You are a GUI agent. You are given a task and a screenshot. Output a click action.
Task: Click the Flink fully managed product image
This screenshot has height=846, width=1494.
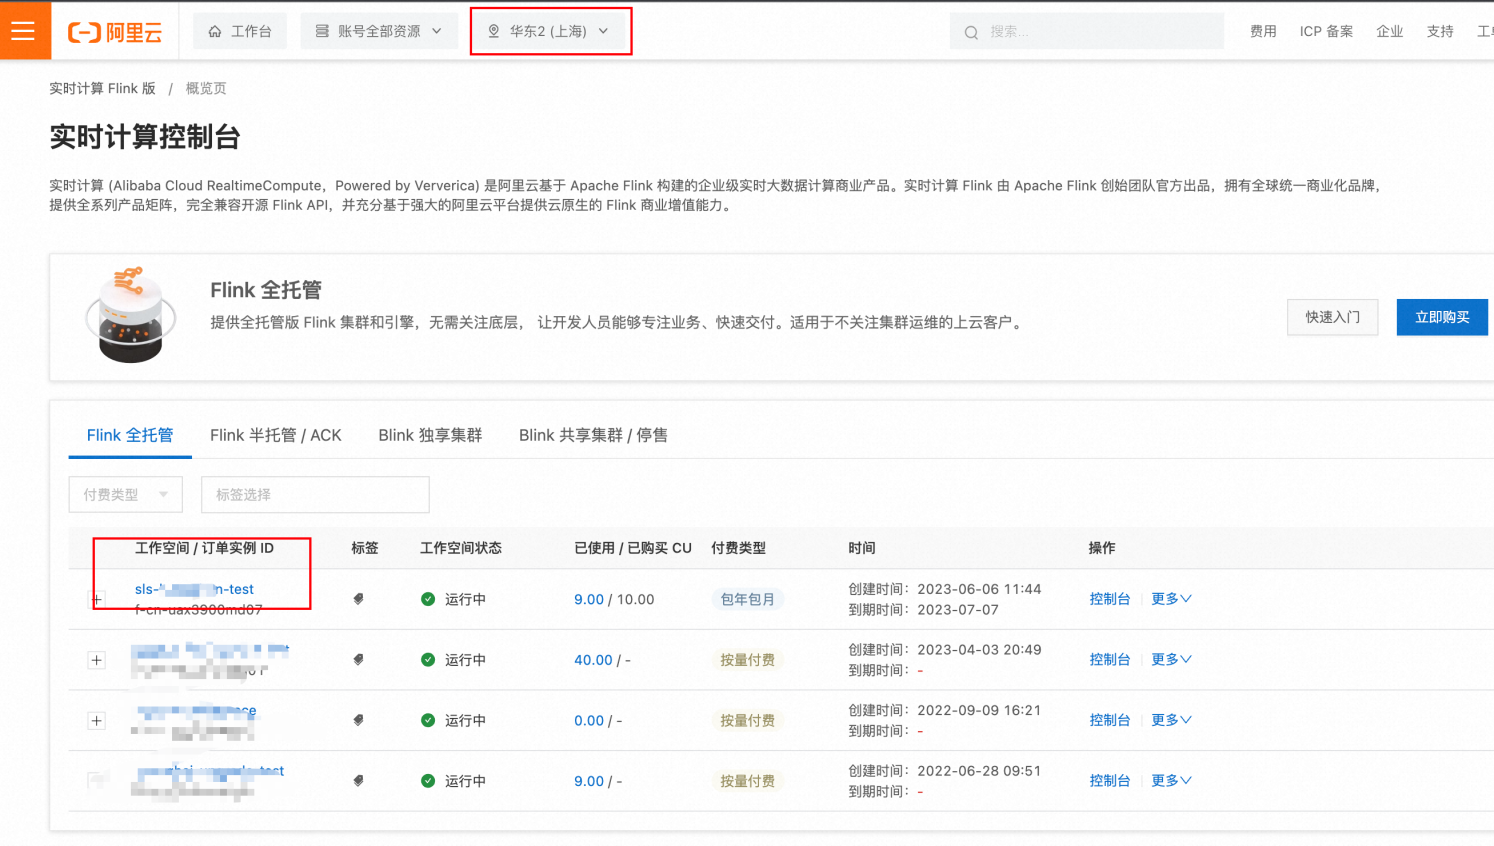[131, 315]
